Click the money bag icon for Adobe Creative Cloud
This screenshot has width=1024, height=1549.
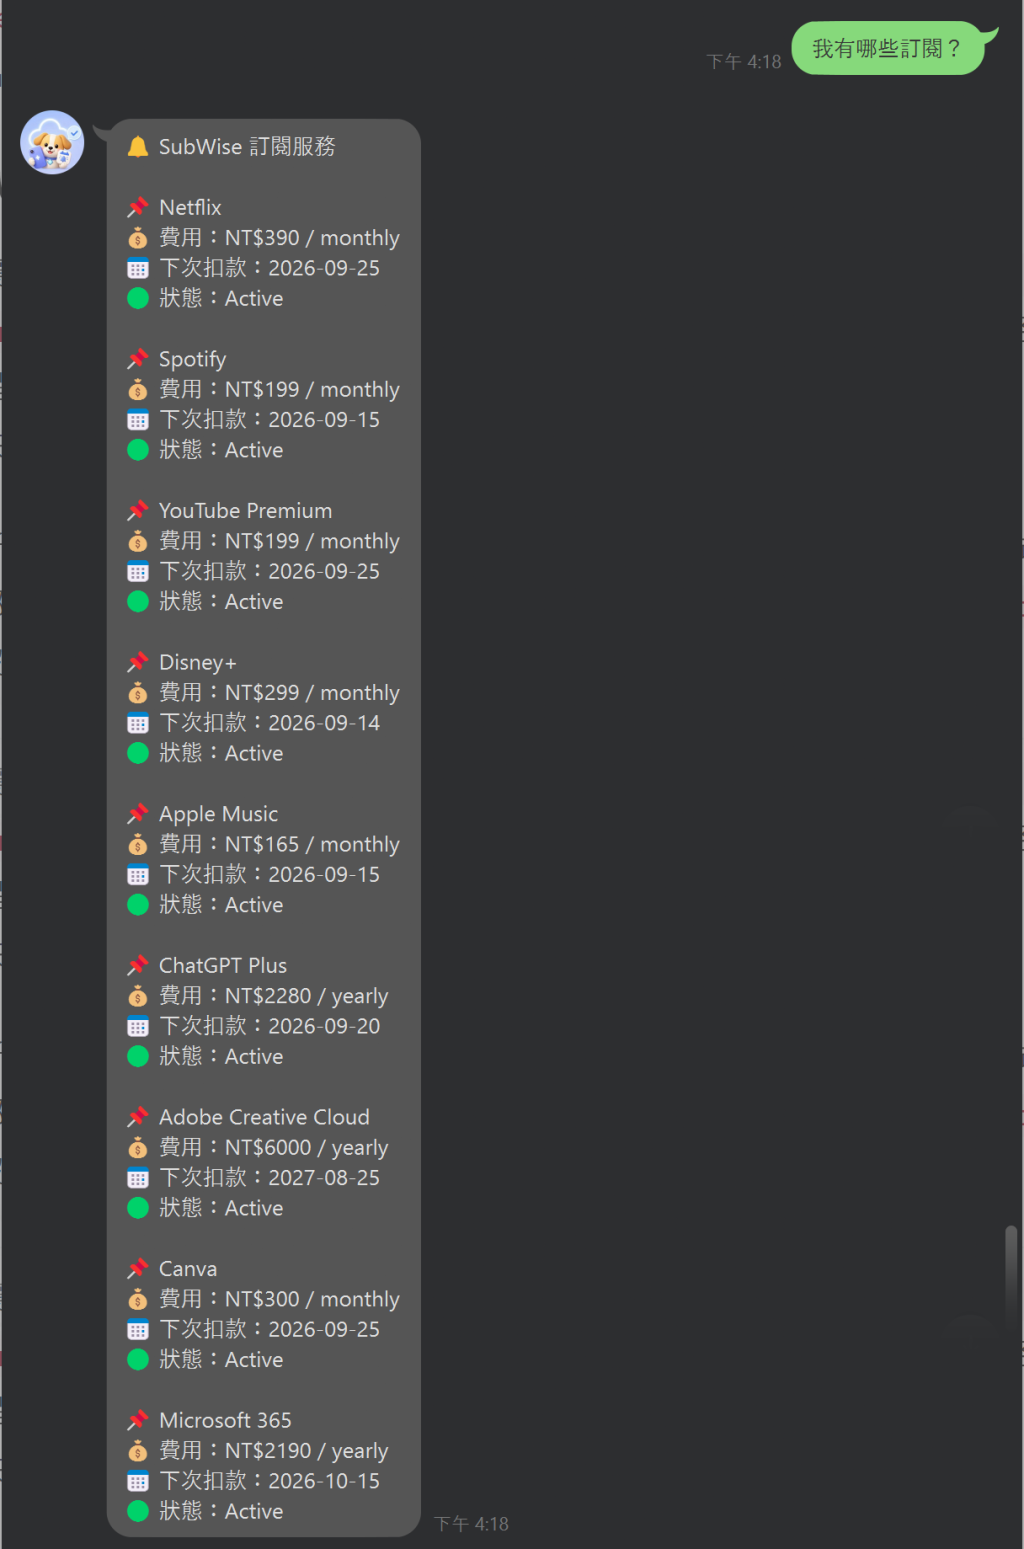point(138,1148)
